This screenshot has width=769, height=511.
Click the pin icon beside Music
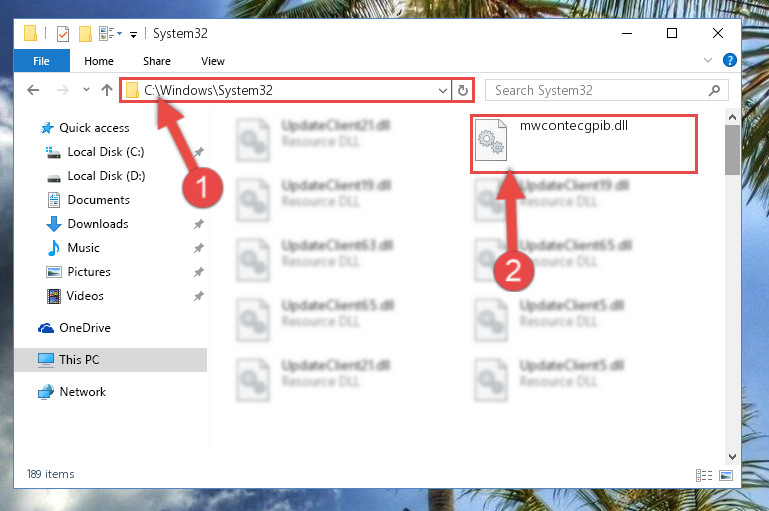[199, 248]
